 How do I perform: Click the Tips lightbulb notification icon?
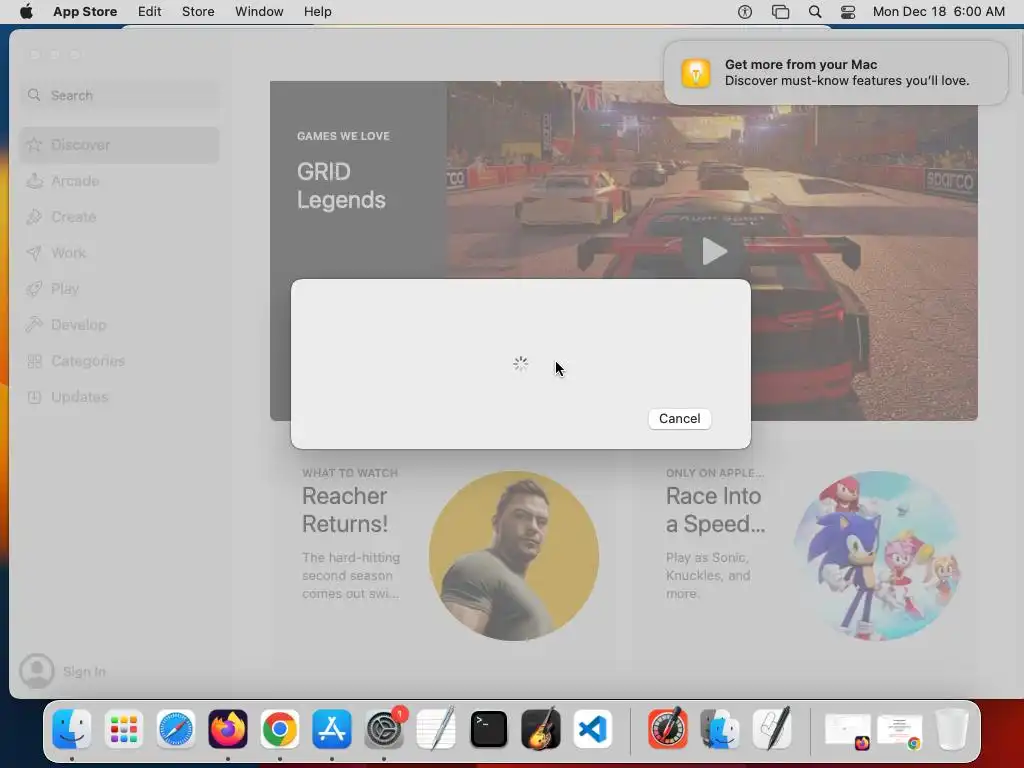696,73
